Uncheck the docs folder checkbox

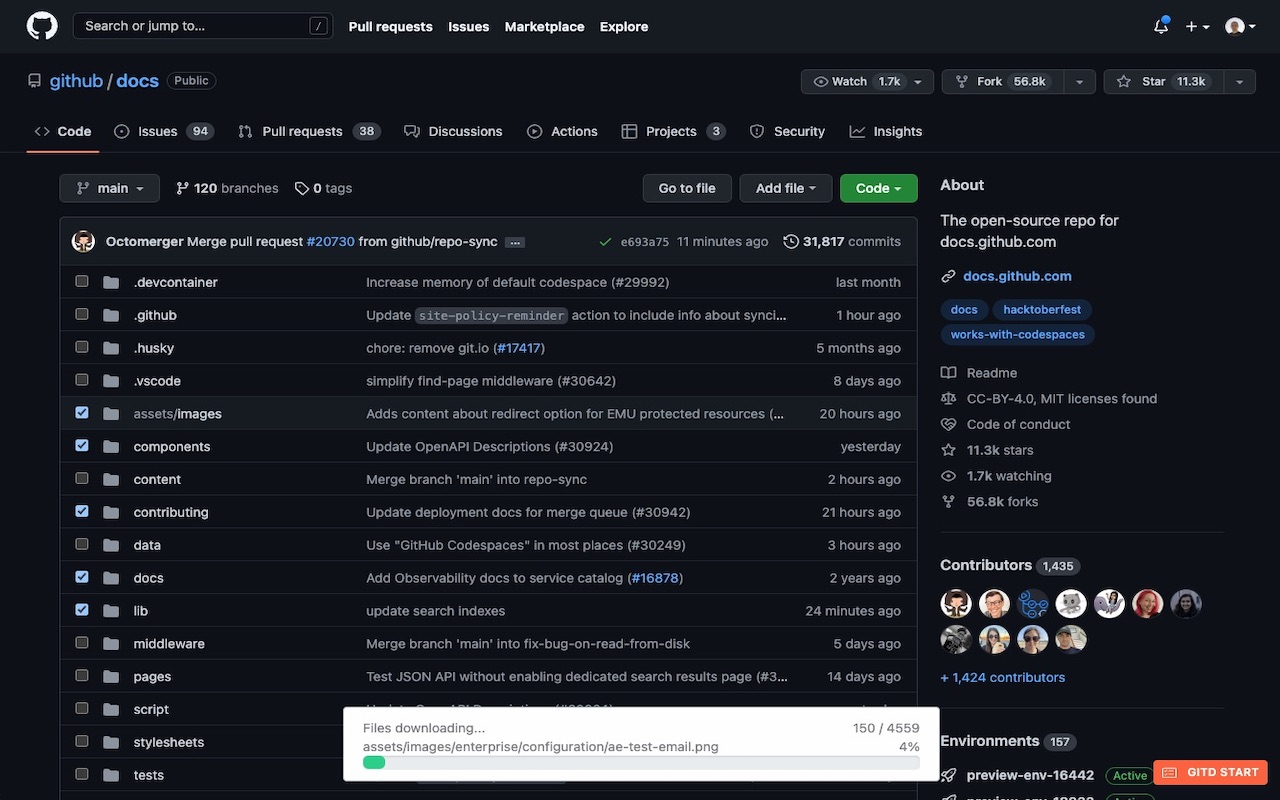click(81, 576)
